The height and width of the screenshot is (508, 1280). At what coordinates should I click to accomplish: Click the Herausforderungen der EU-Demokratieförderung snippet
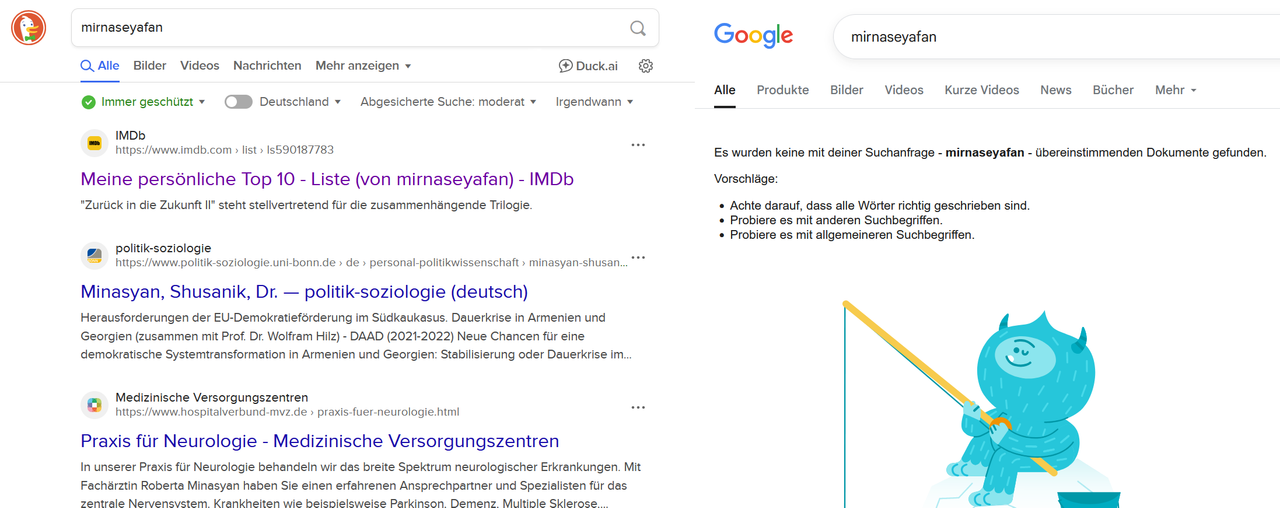click(x=357, y=336)
